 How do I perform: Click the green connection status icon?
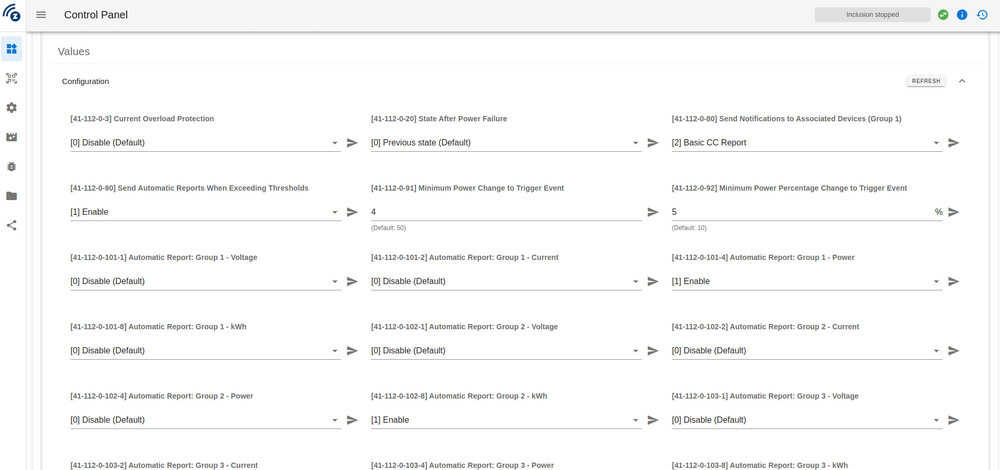click(943, 15)
